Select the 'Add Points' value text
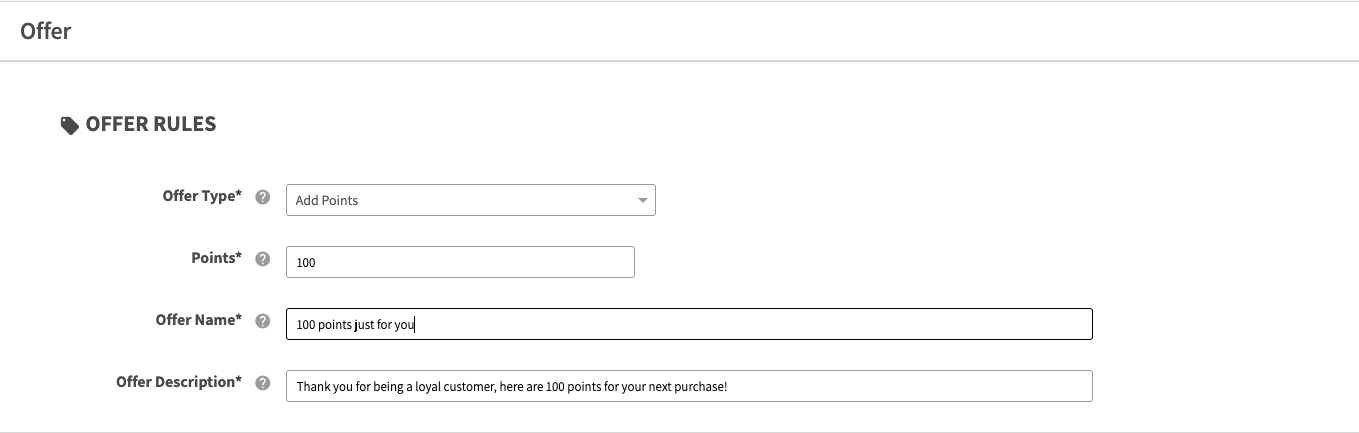Image resolution: width=1359 pixels, height=433 pixels. (x=327, y=201)
